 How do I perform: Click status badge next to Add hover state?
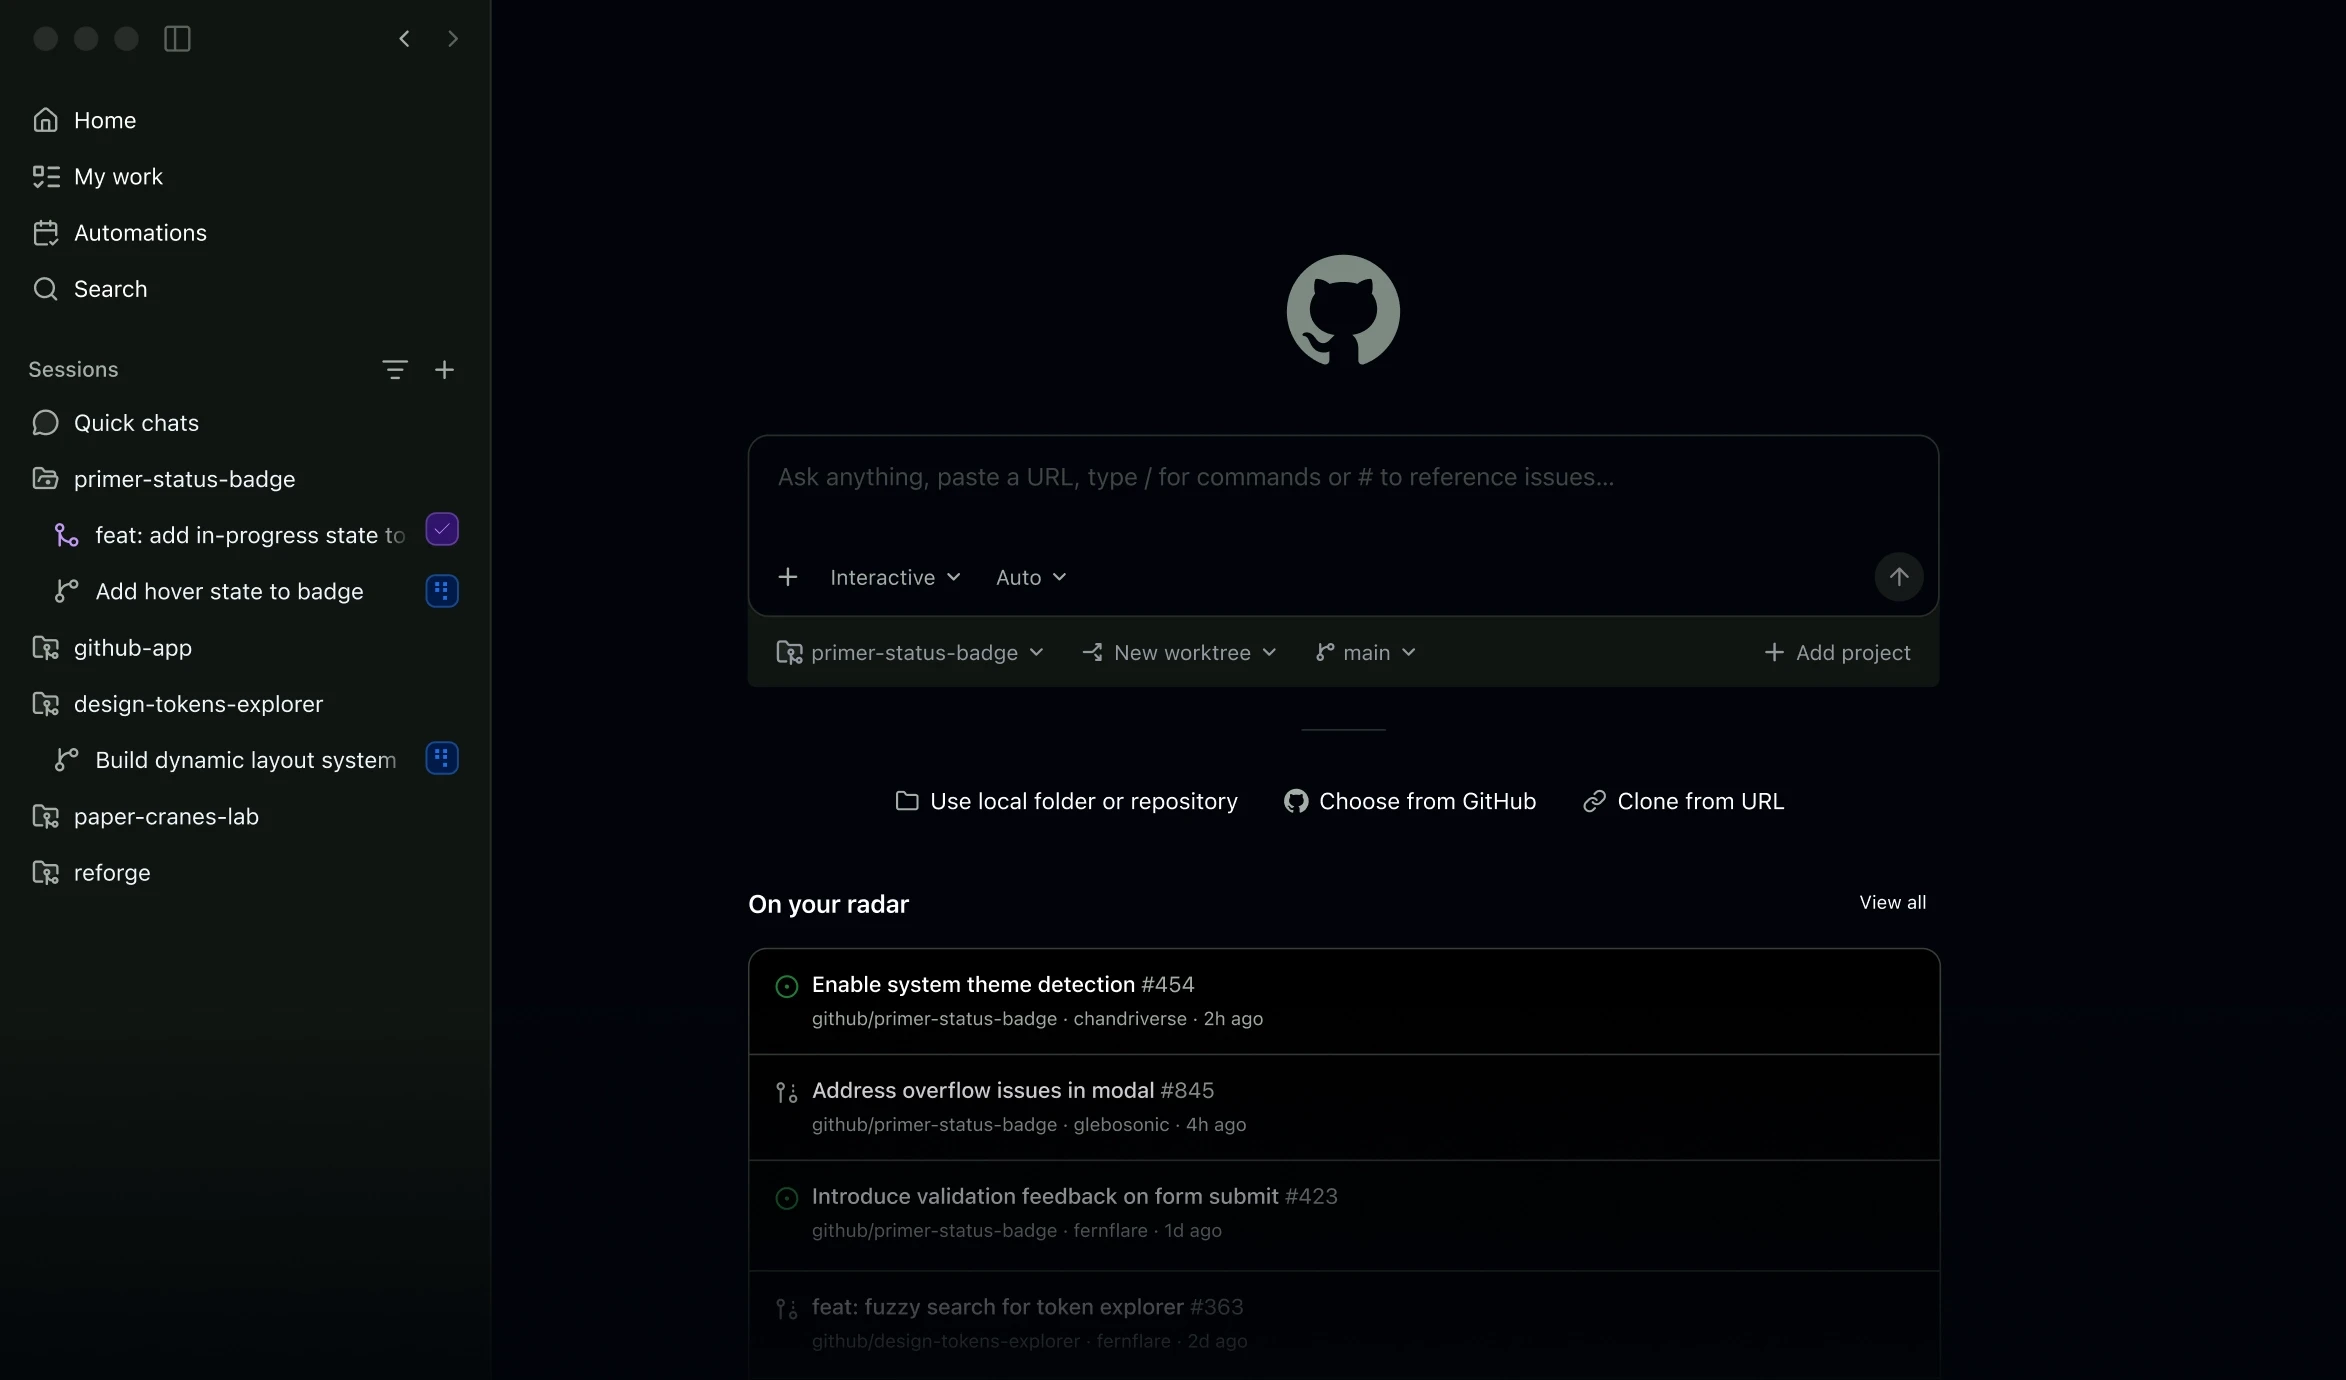click(x=442, y=591)
